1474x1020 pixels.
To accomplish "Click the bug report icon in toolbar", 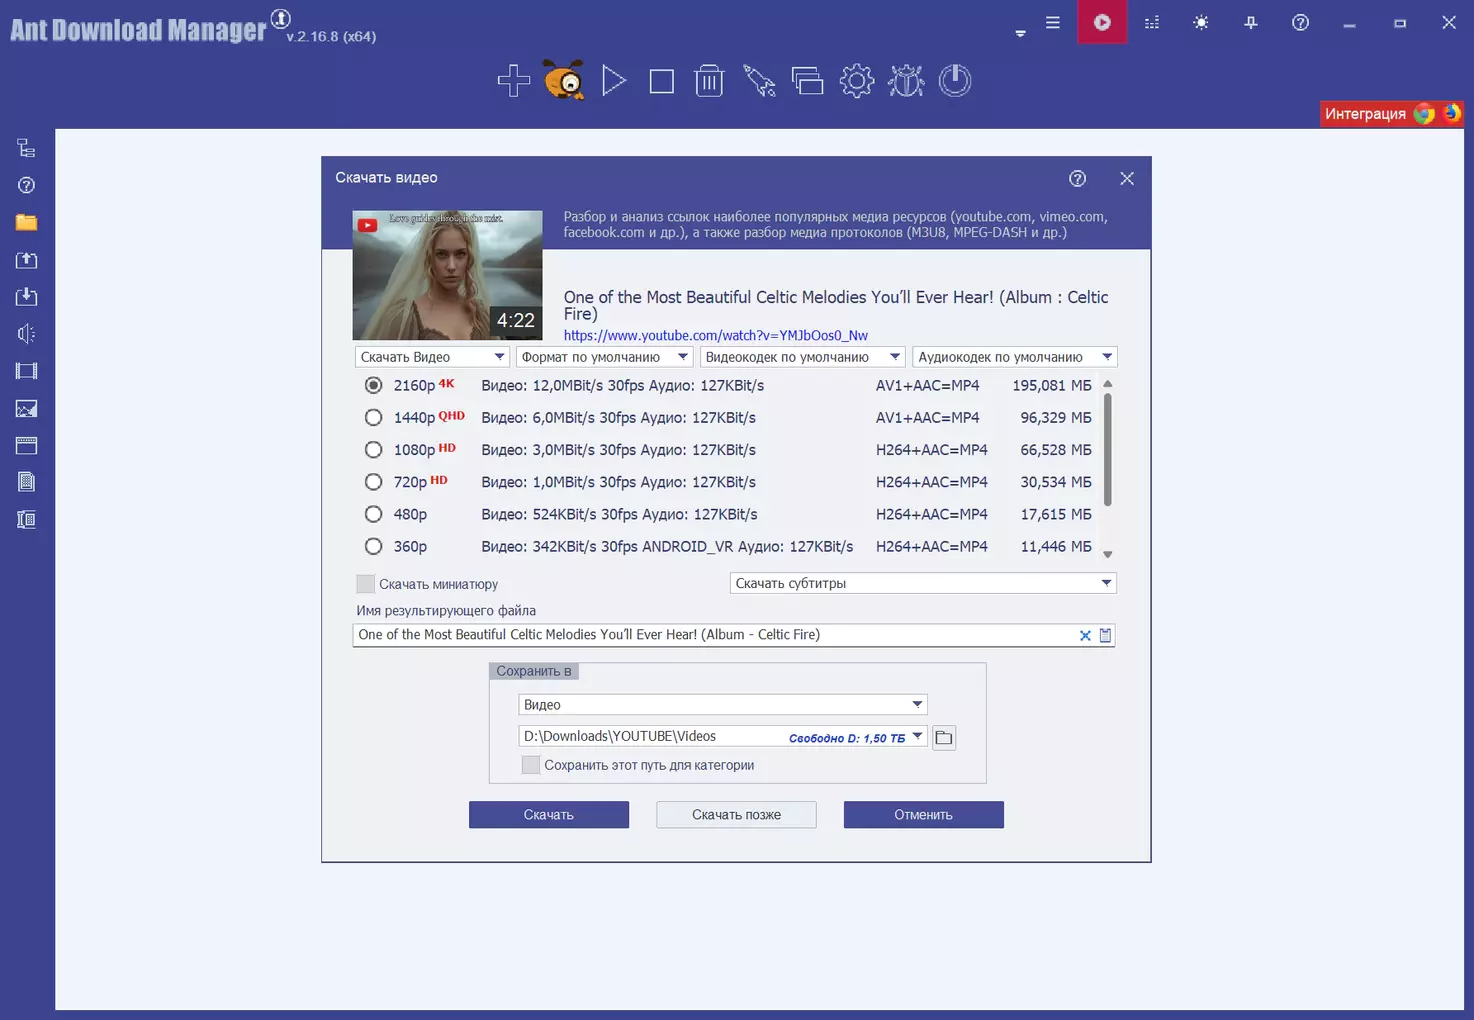I will tap(906, 81).
